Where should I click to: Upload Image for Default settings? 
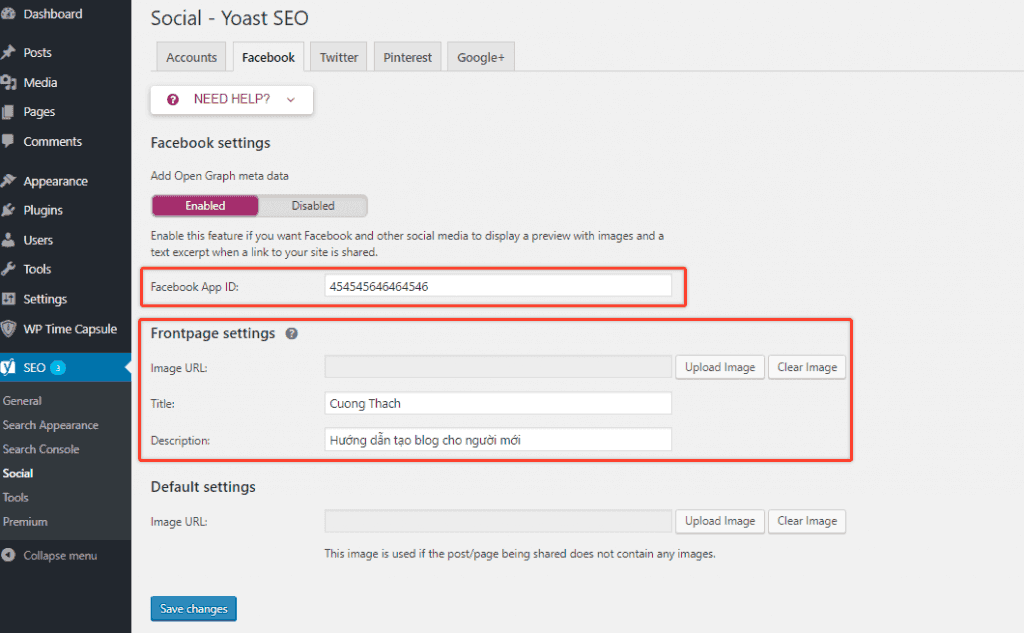tap(720, 521)
